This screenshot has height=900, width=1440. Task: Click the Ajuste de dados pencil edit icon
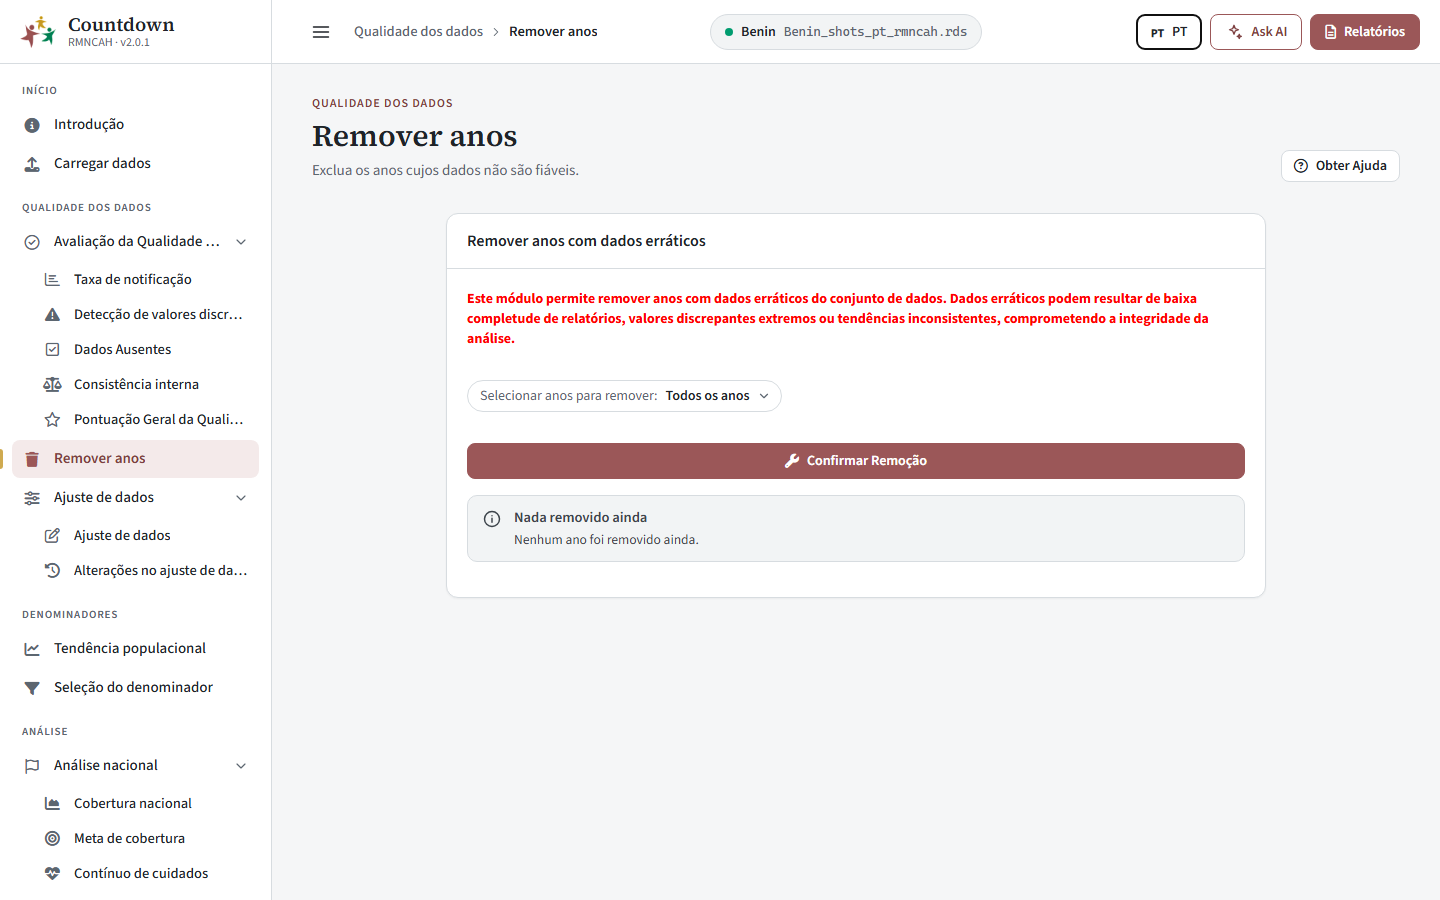[x=52, y=536]
